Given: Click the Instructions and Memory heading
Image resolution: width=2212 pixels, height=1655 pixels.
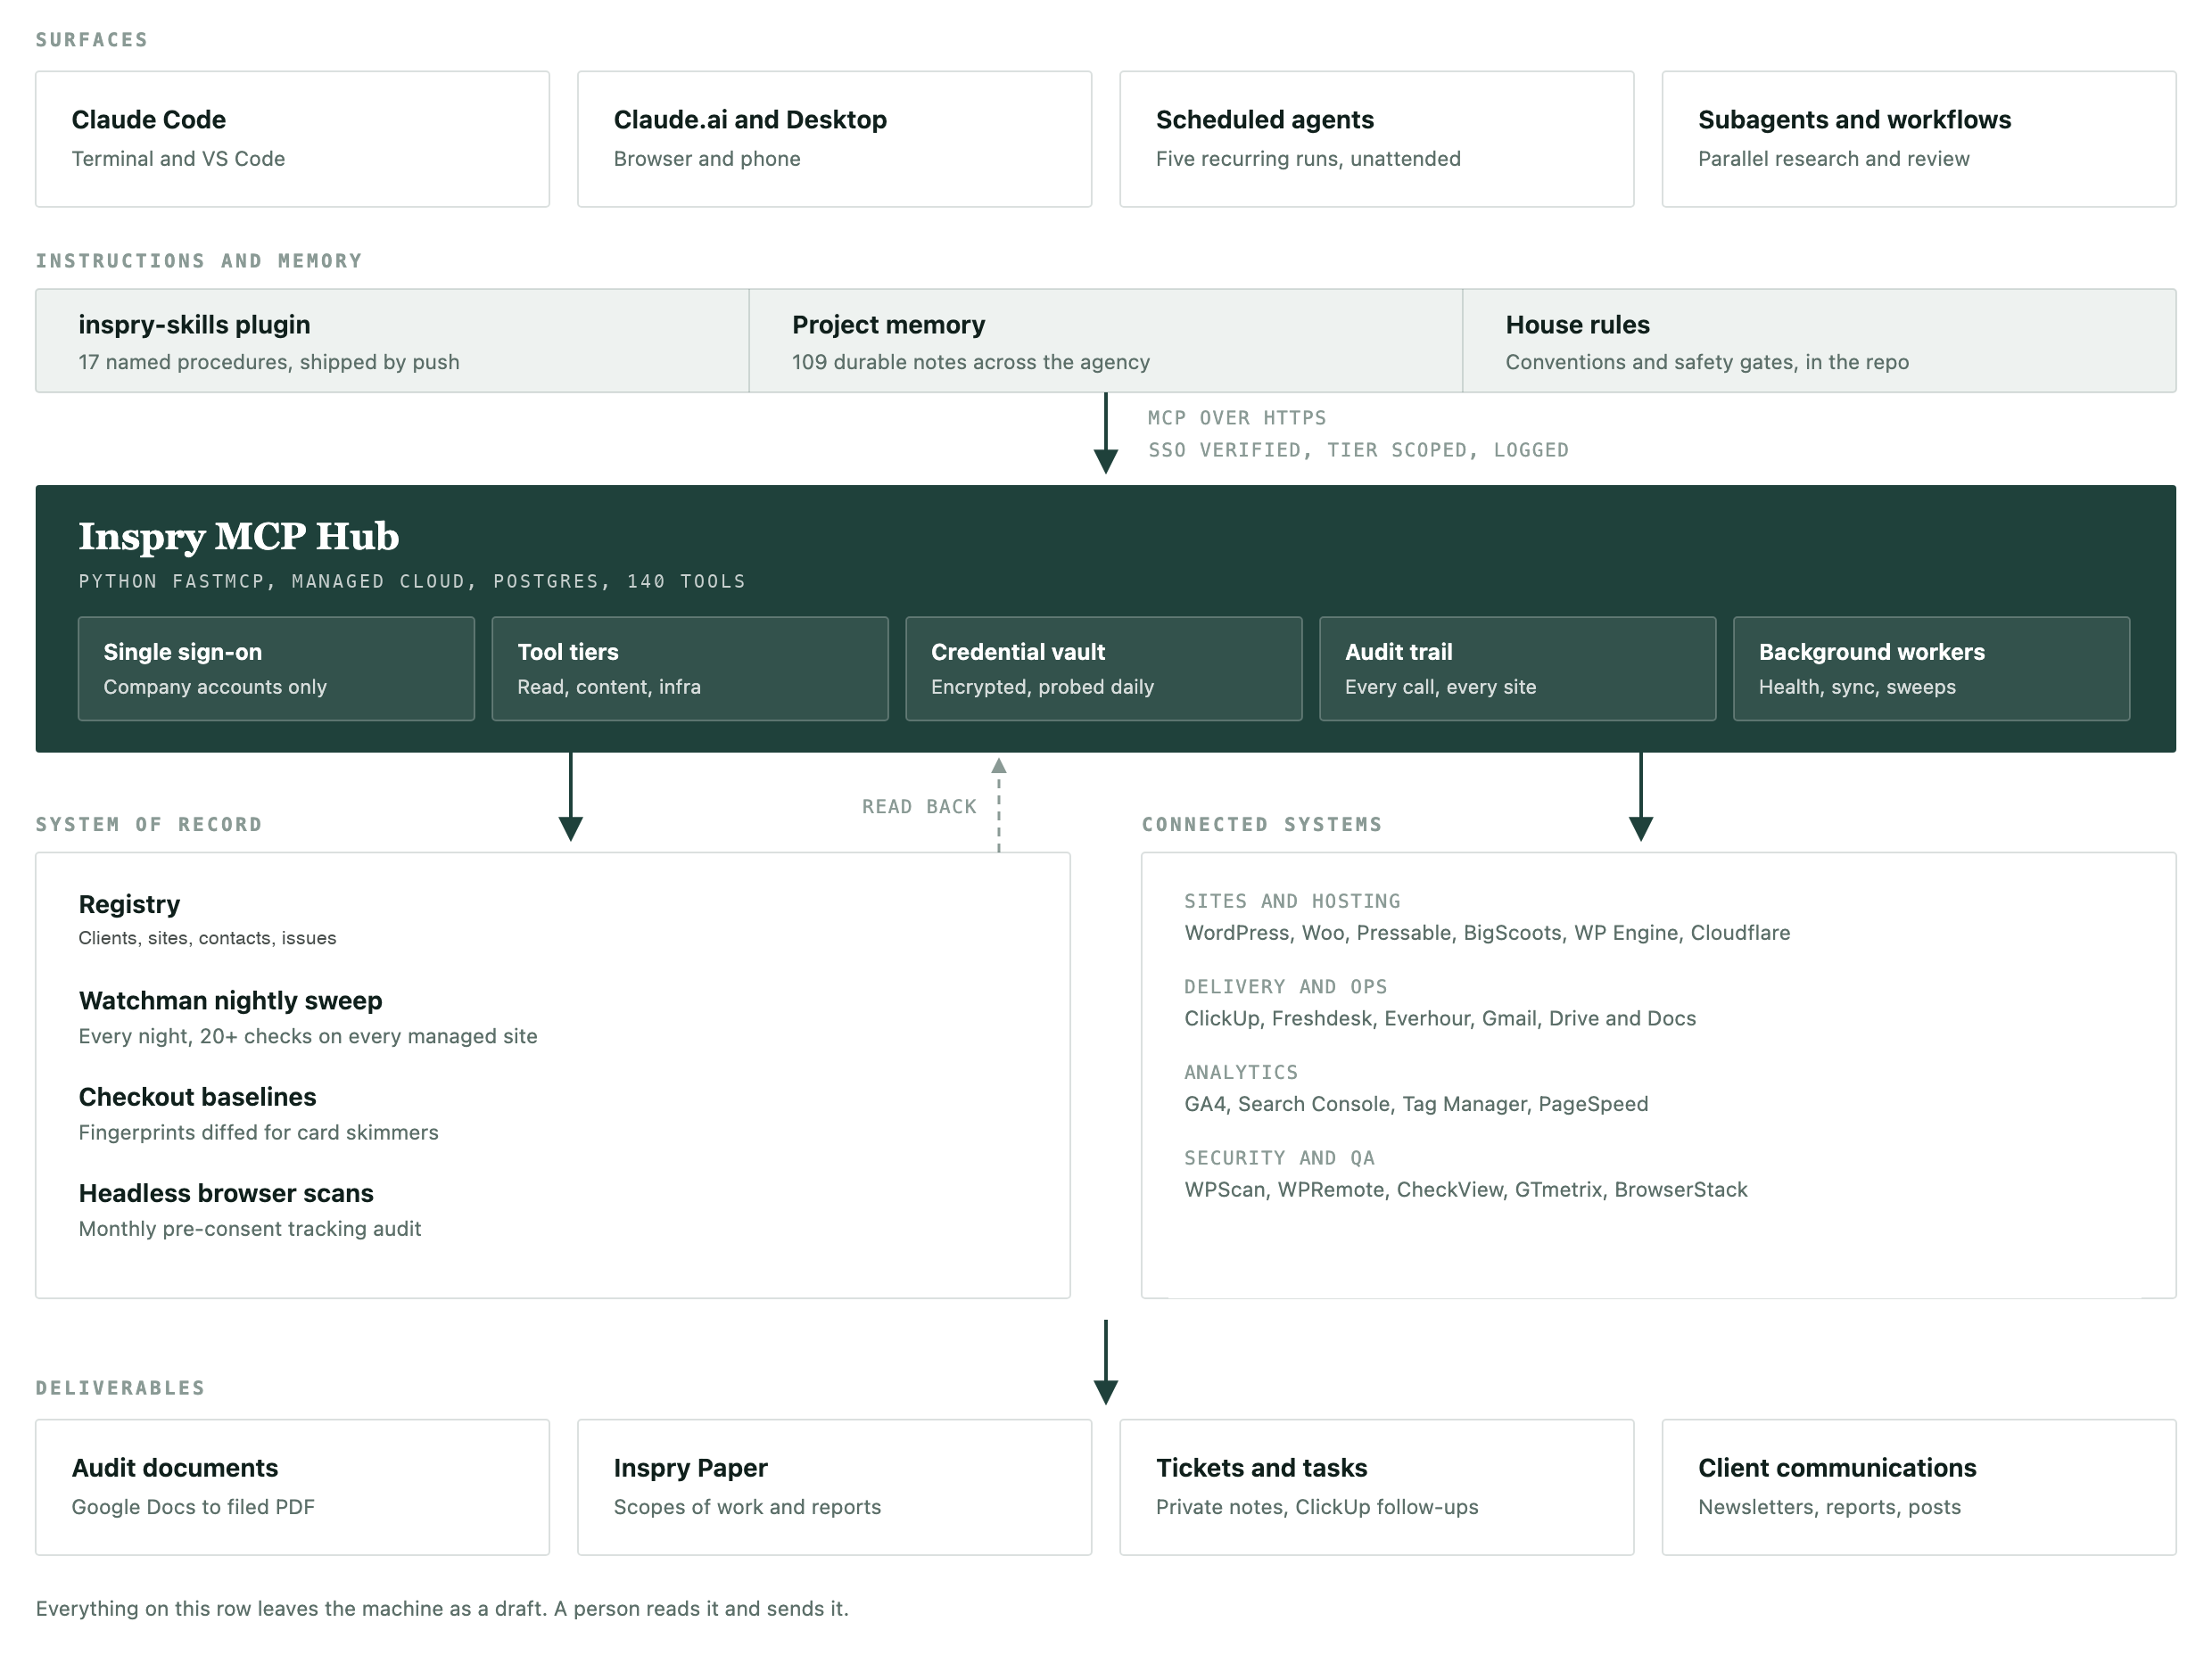Looking at the screenshot, I should tap(199, 261).
